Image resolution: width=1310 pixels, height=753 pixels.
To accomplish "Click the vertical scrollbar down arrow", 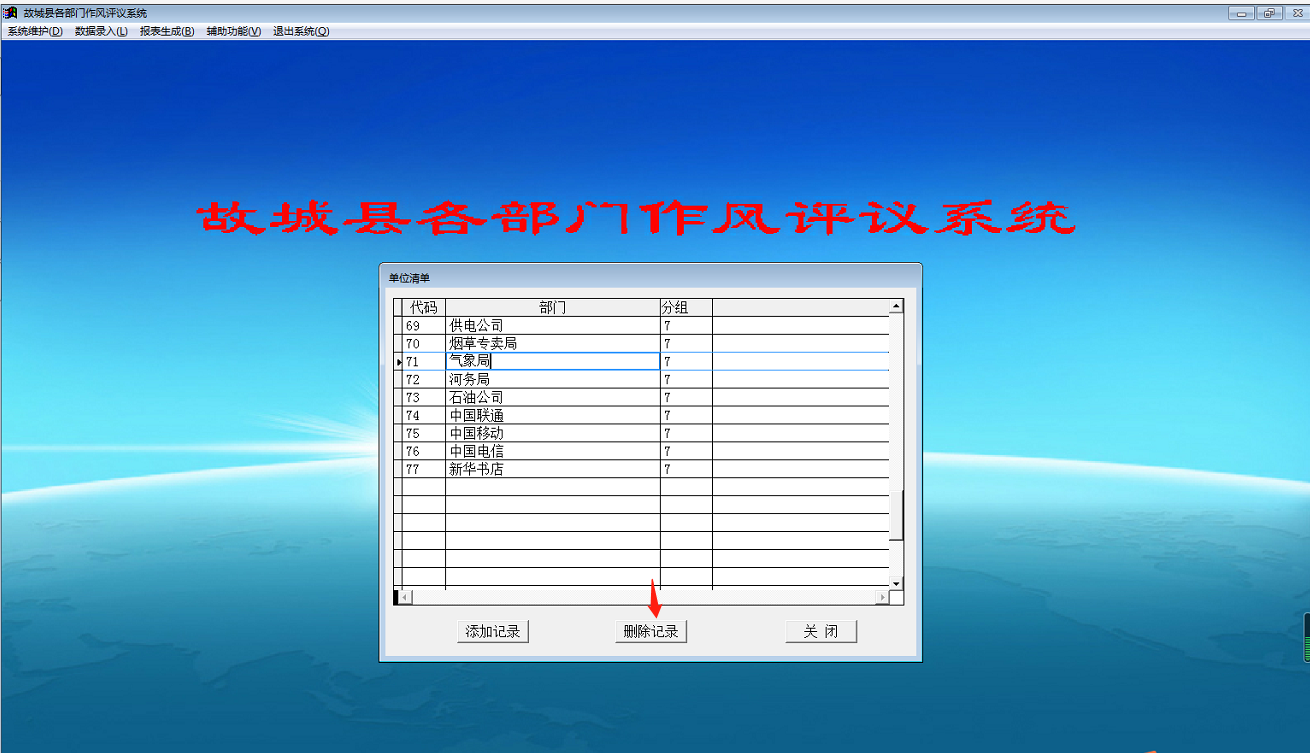I will pyautogui.click(x=896, y=583).
